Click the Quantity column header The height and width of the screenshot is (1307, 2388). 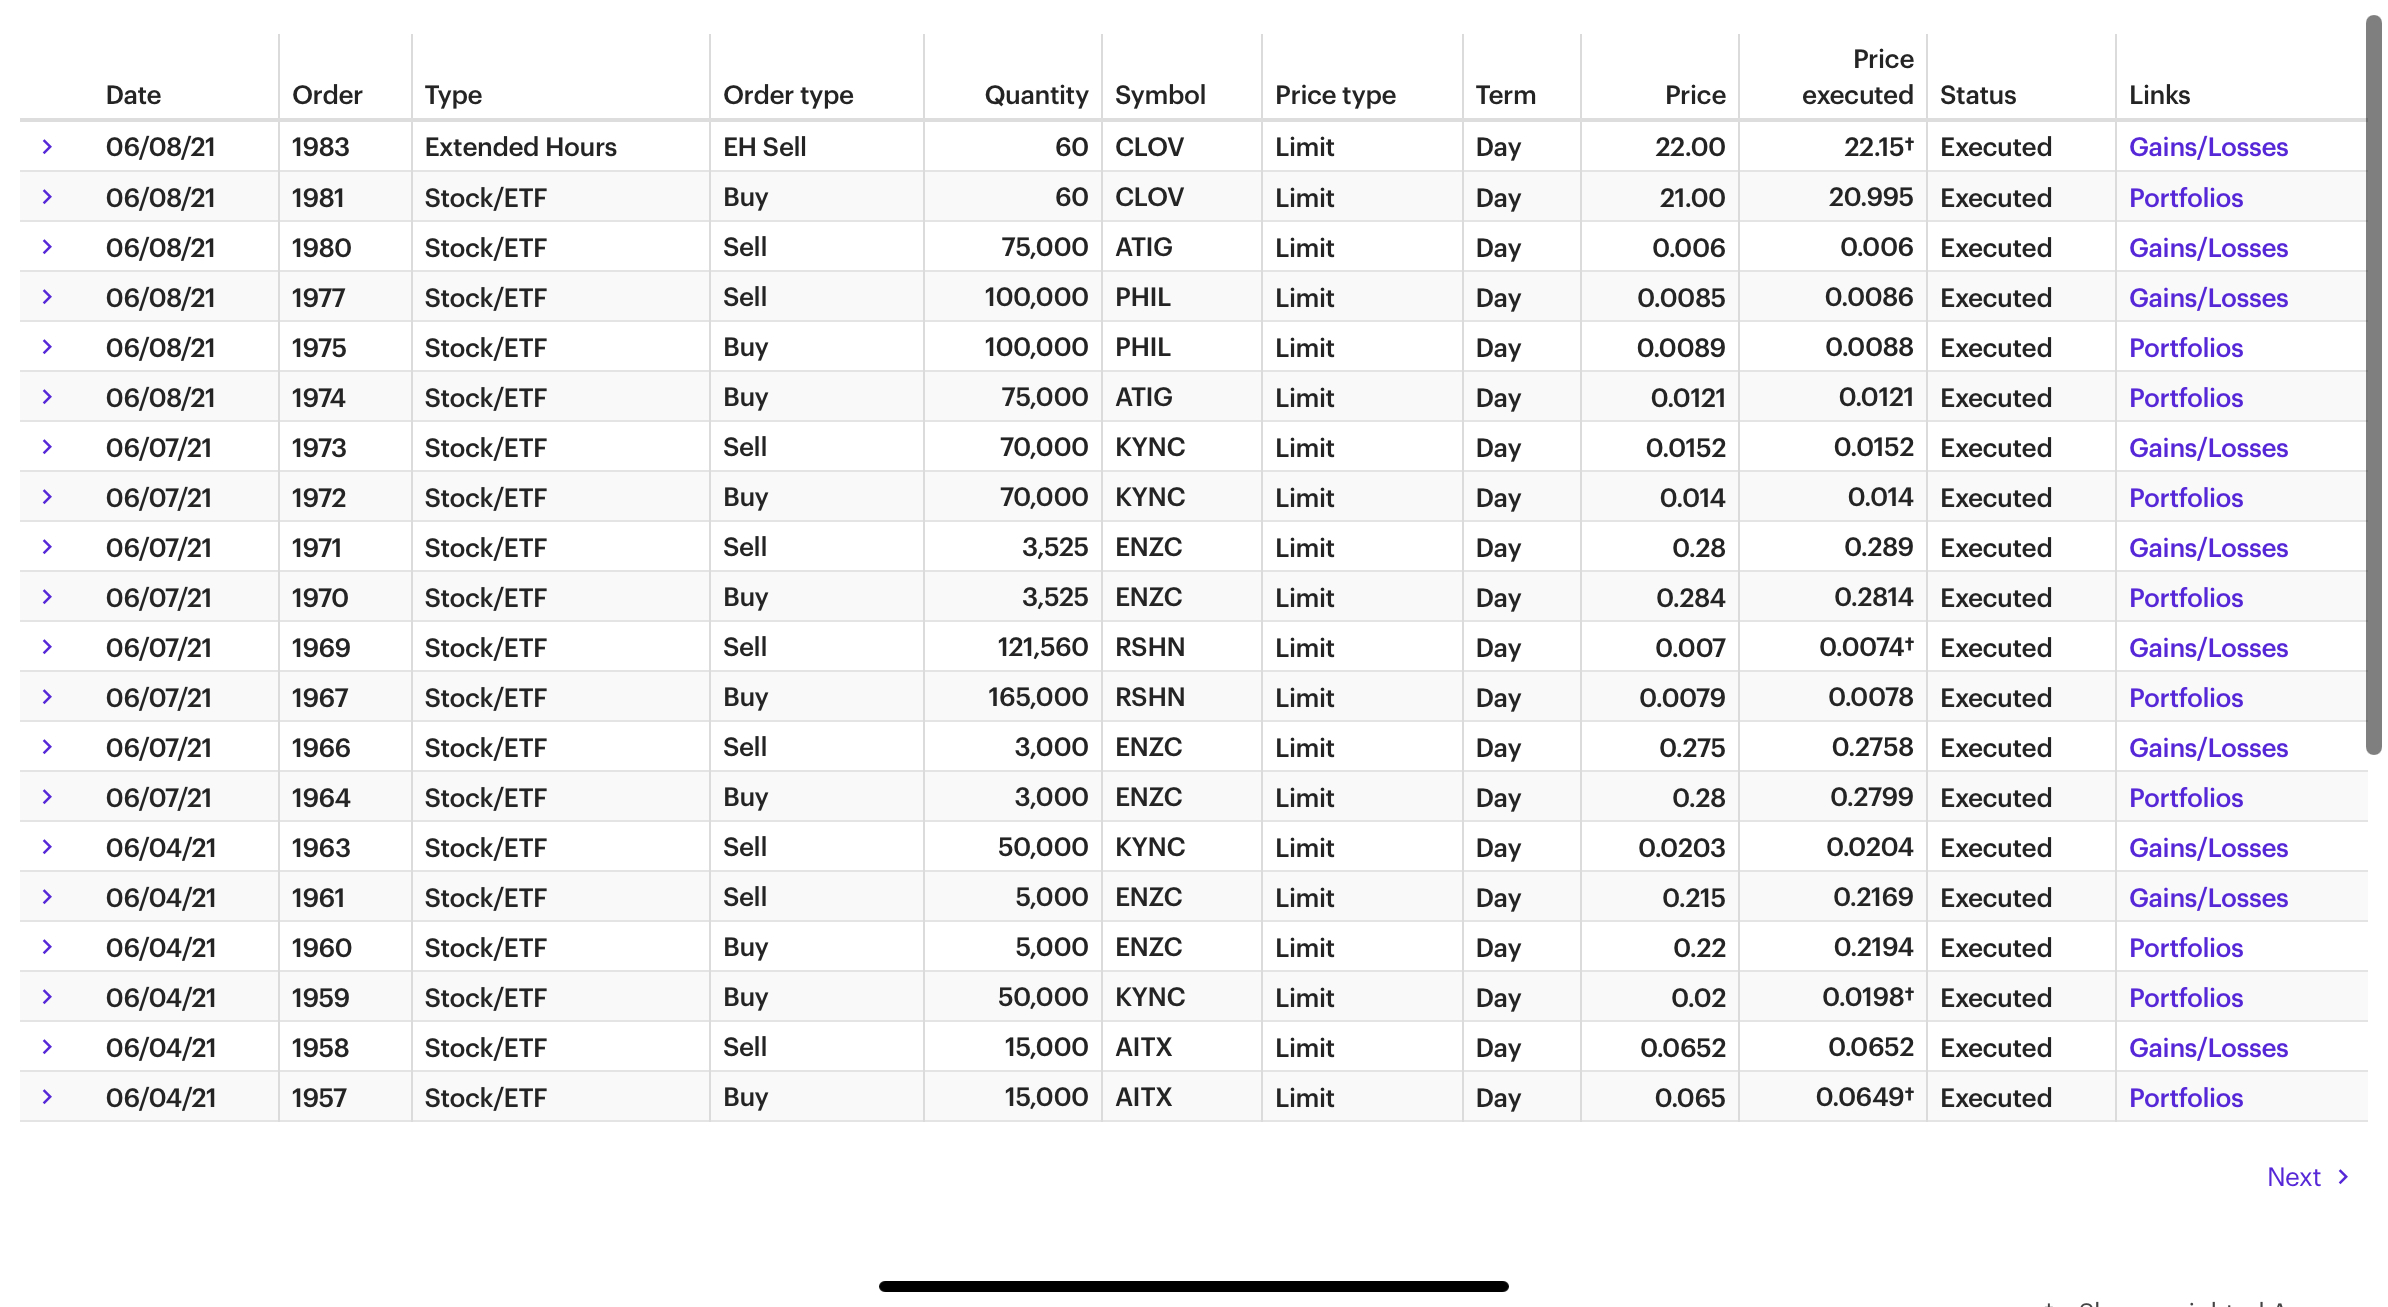(1035, 95)
